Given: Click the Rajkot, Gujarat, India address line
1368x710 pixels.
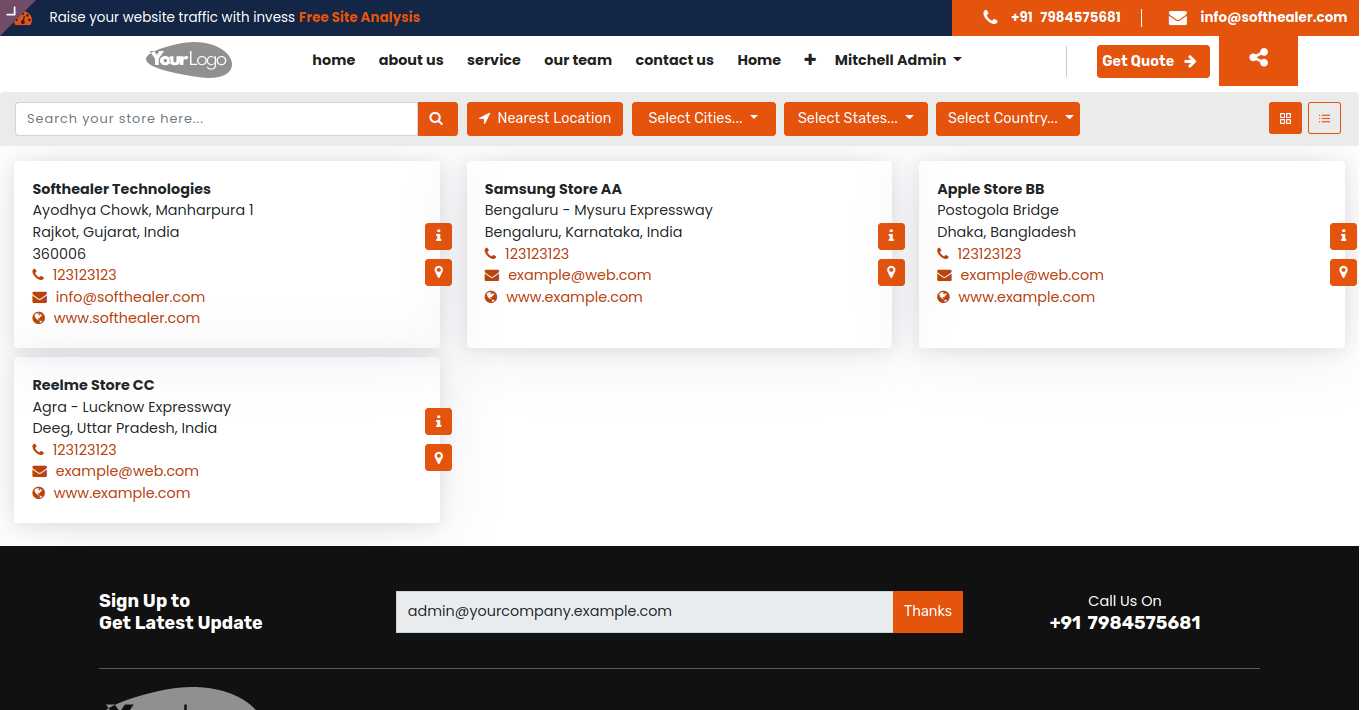Looking at the screenshot, I should coord(106,232).
